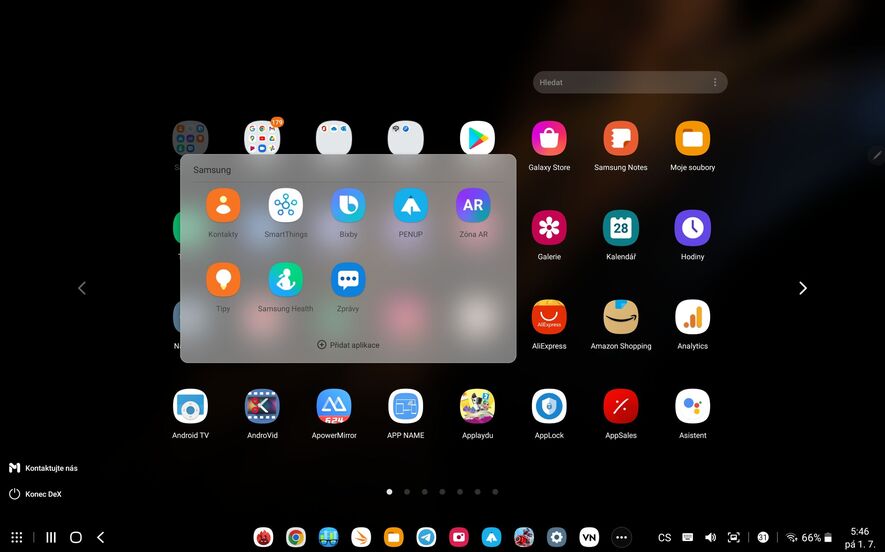Open the Bixby app
Viewport: 885px width, 552px height.
point(348,205)
